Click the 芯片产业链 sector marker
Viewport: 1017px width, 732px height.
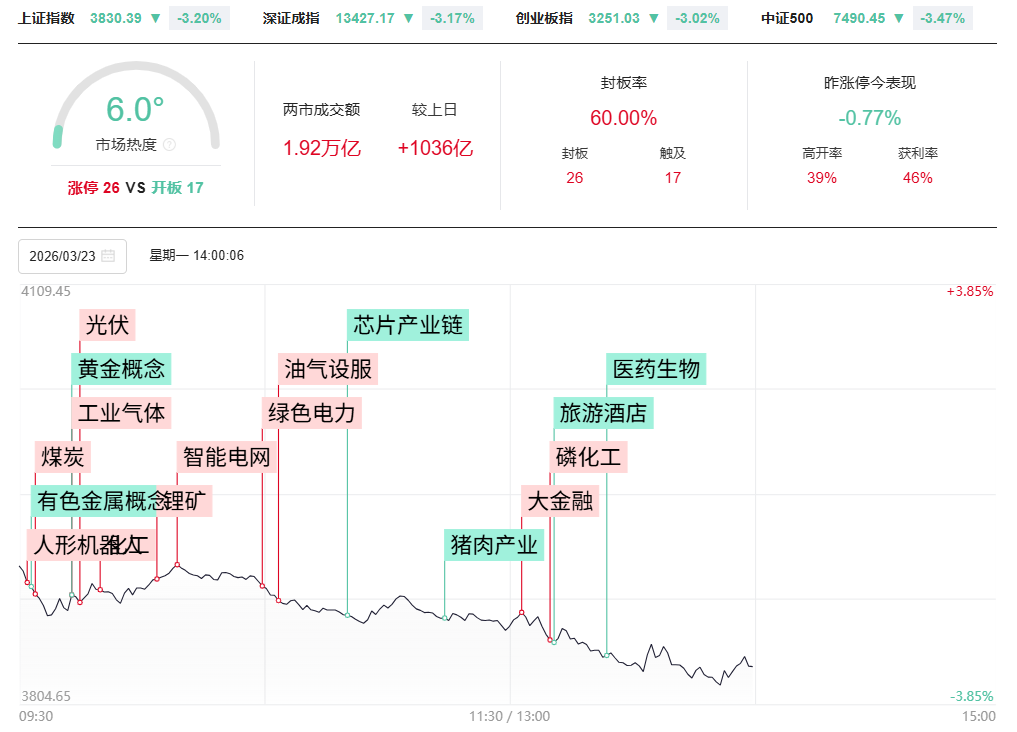(409, 325)
